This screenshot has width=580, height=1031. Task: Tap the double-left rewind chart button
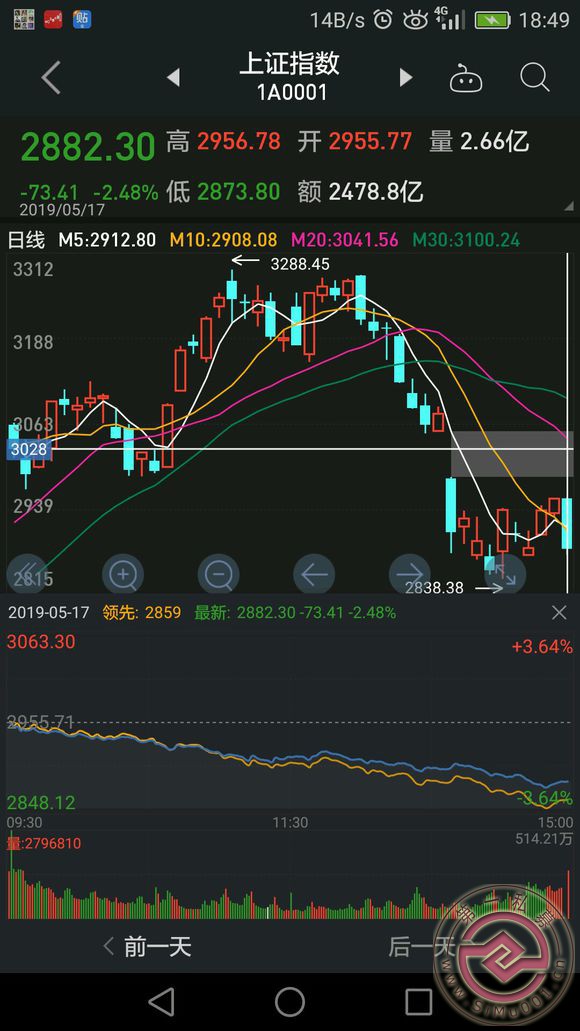click(27, 575)
